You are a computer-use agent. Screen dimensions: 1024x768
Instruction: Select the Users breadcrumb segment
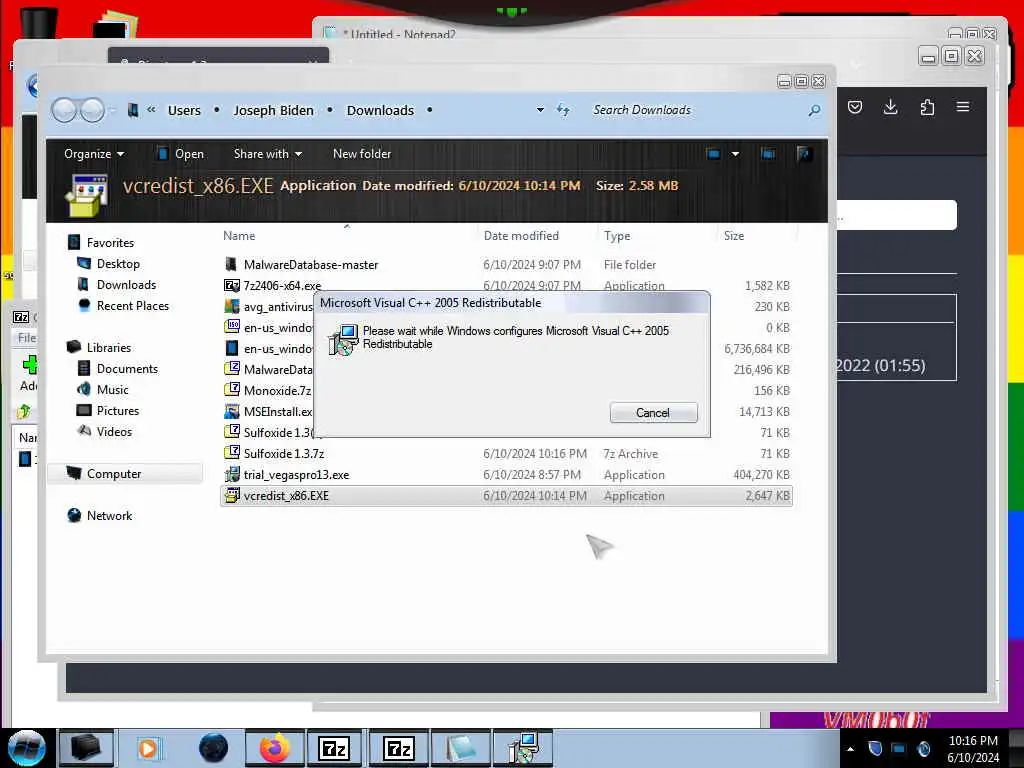tap(184, 110)
